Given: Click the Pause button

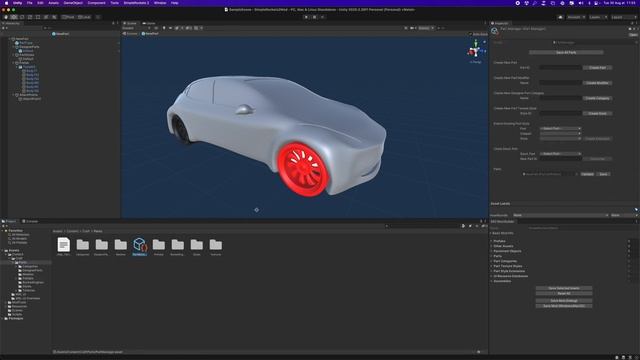Looking at the screenshot, I should pyautogui.click(x=314, y=17).
